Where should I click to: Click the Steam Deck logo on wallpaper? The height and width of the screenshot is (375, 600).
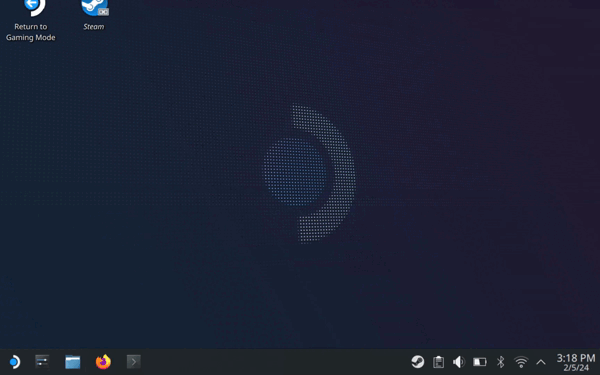(309, 174)
